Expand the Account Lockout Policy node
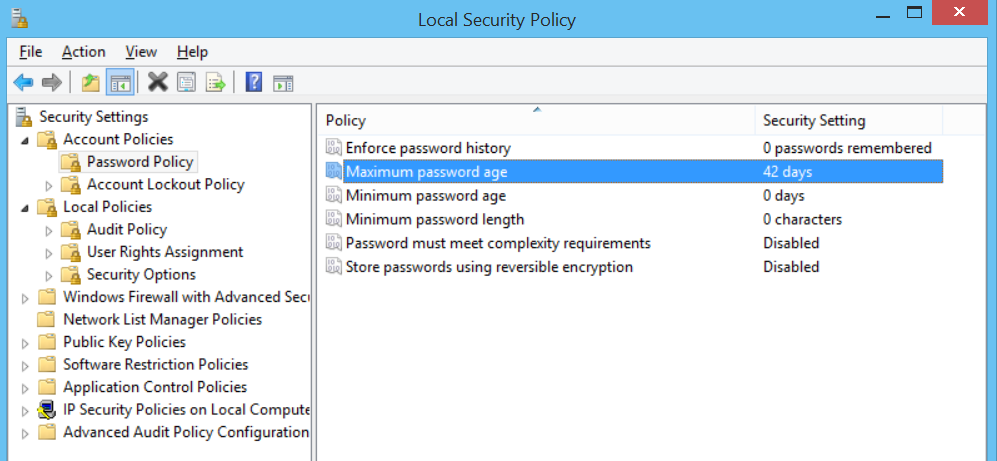The width and height of the screenshot is (997, 461). click(49, 185)
